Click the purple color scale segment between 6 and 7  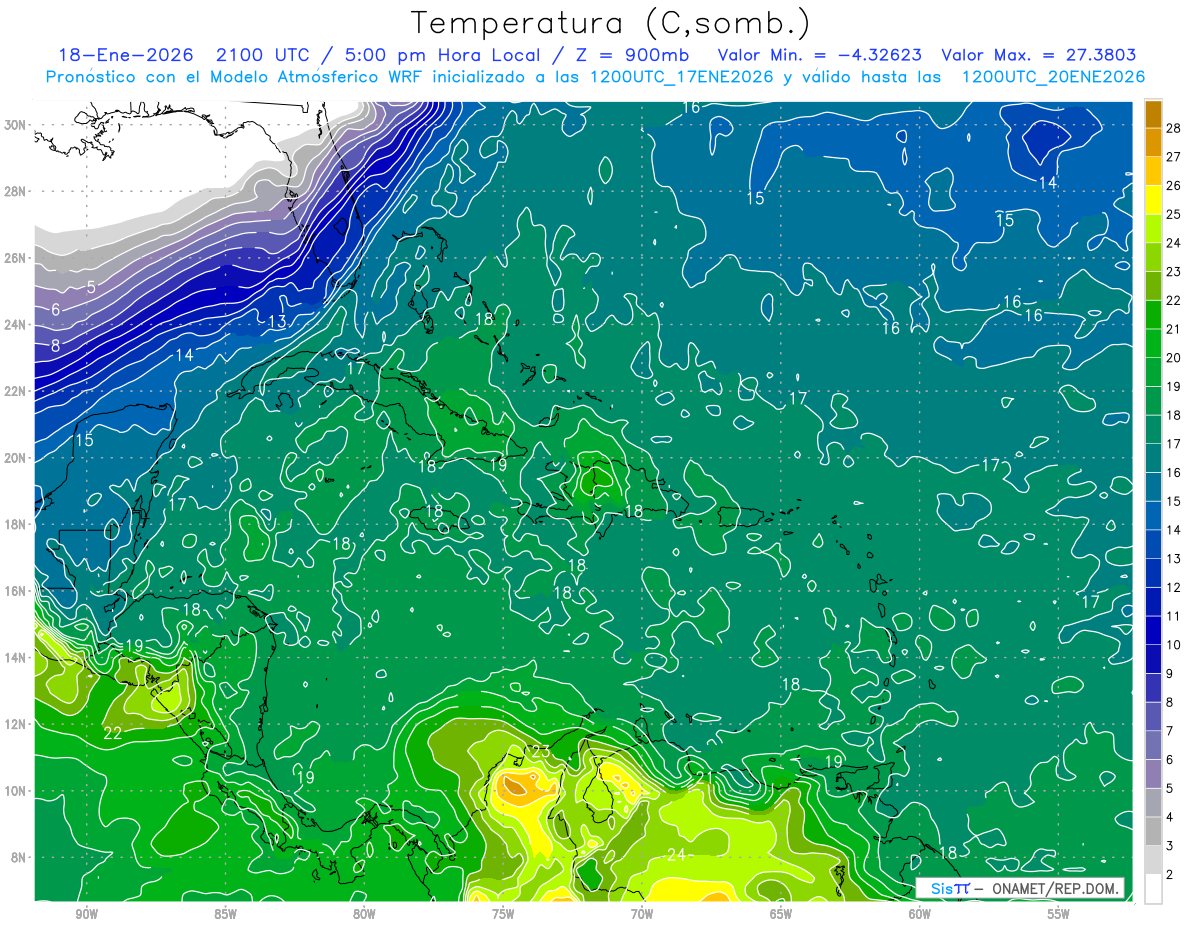(x=1153, y=745)
